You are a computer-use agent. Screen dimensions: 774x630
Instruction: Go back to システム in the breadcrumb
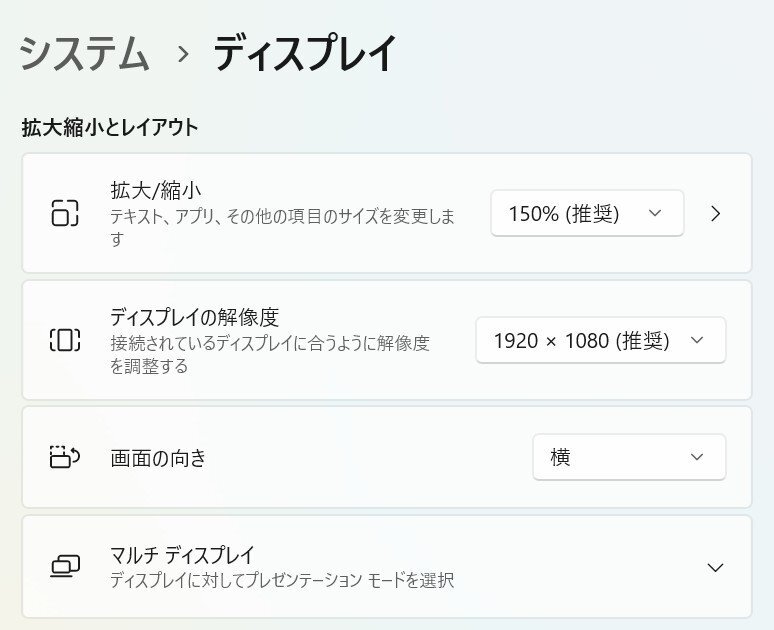click(84, 53)
